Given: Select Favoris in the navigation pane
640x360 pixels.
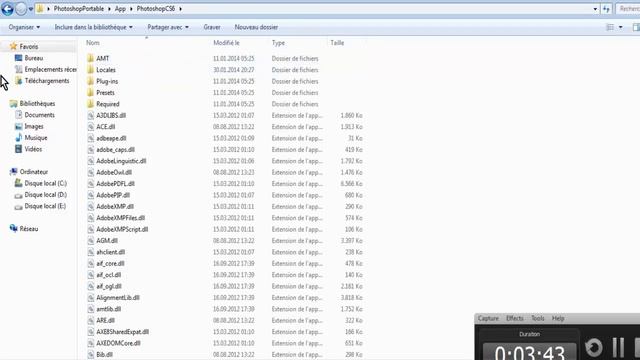Looking at the screenshot, I should click(x=29, y=47).
